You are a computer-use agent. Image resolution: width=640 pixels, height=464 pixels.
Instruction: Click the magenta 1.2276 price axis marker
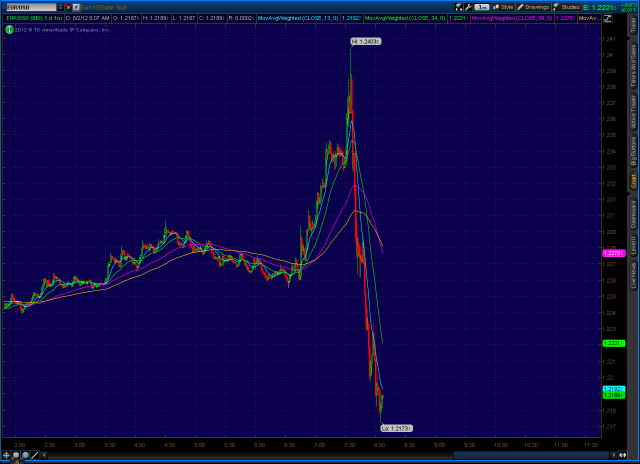(613, 253)
